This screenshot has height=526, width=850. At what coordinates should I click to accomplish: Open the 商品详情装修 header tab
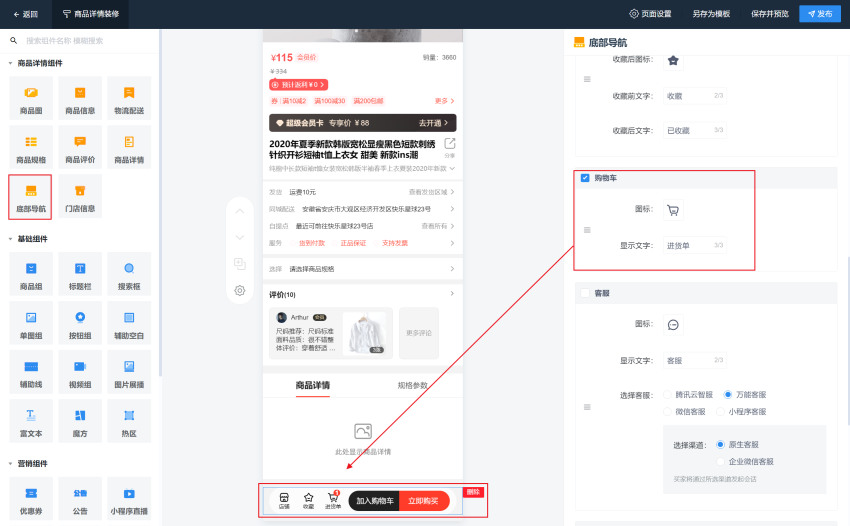tap(91, 14)
